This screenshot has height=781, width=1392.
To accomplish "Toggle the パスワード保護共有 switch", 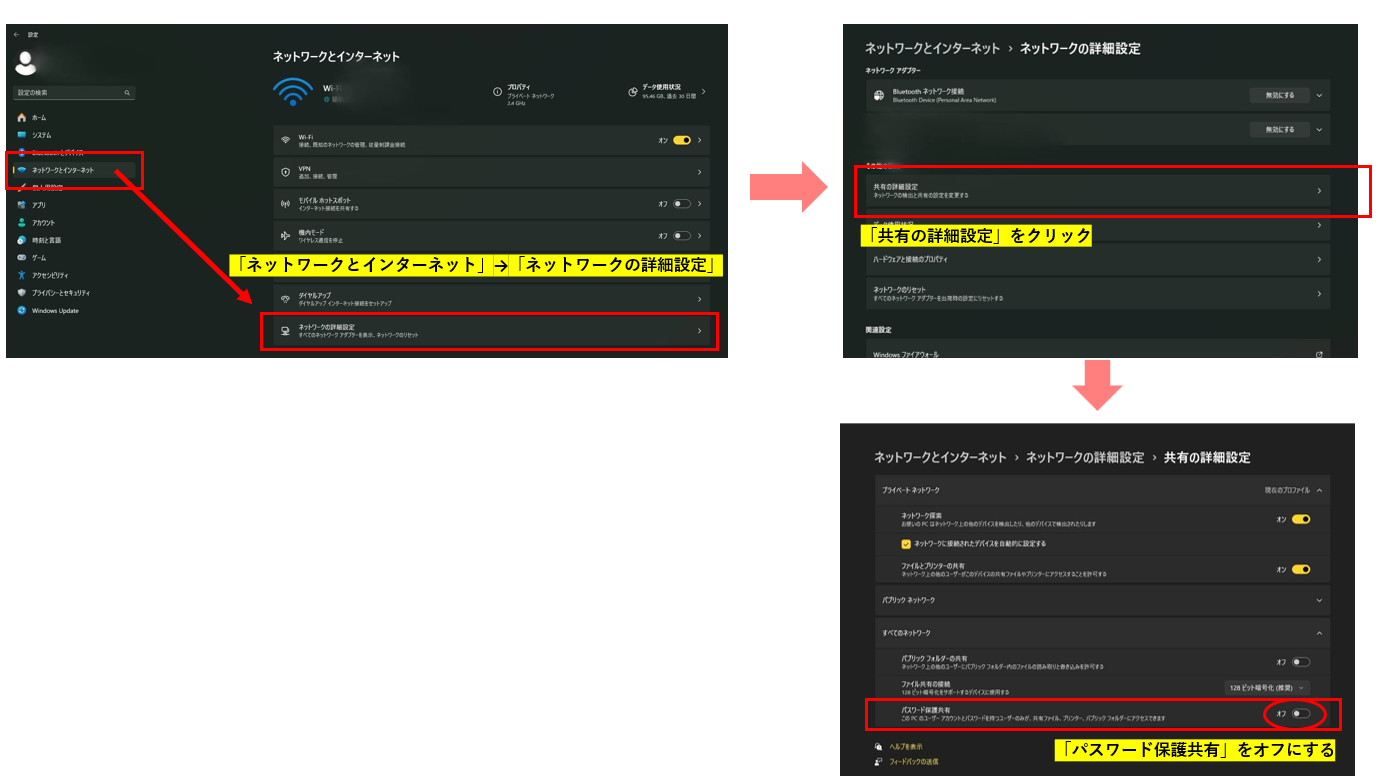I will pos(1301,714).
